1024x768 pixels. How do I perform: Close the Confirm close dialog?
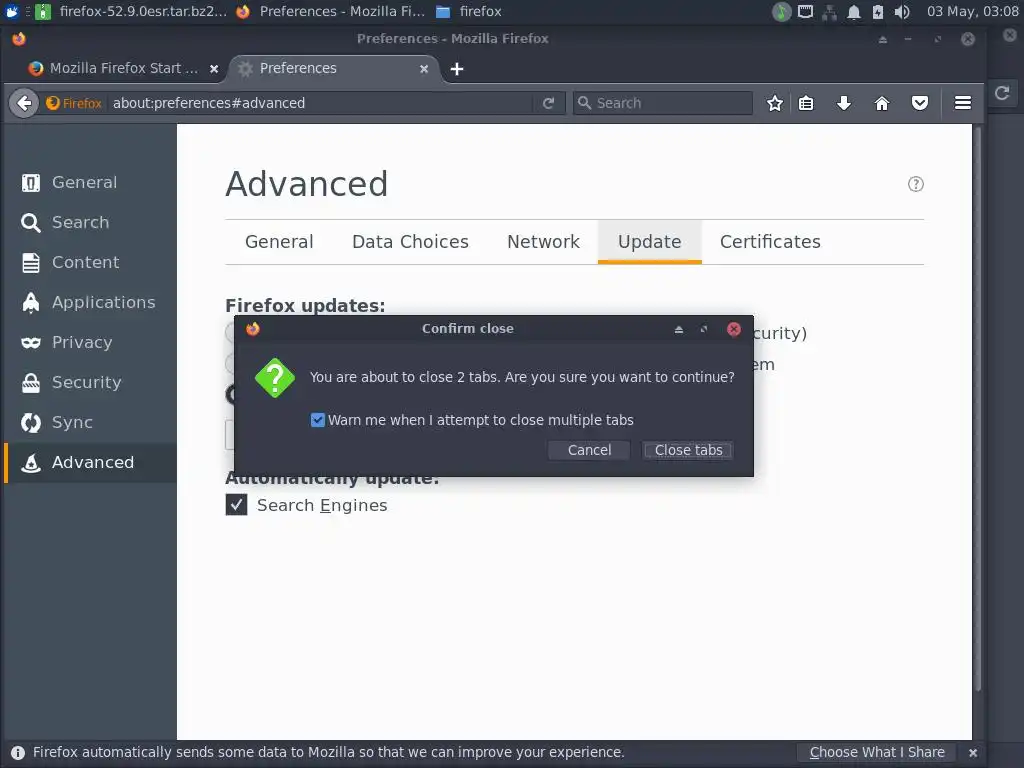pyautogui.click(x=733, y=329)
